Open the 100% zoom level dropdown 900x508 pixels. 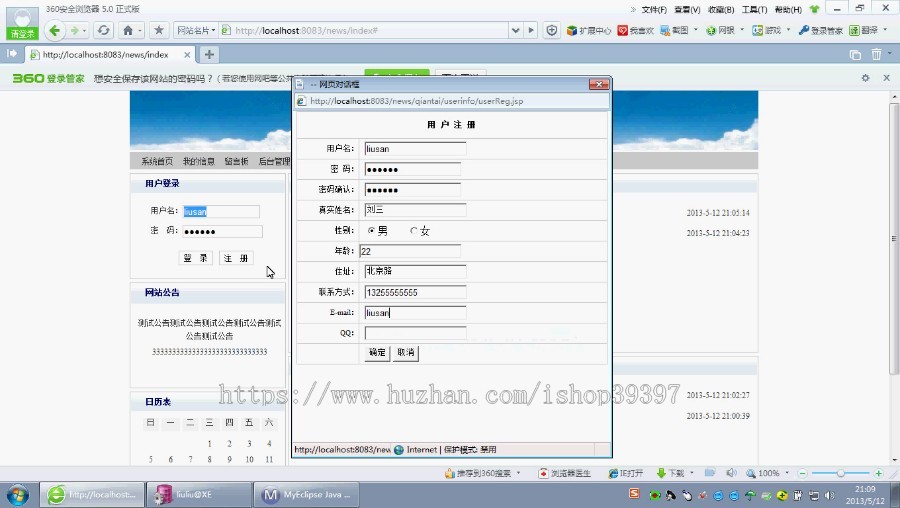[x=787, y=473]
